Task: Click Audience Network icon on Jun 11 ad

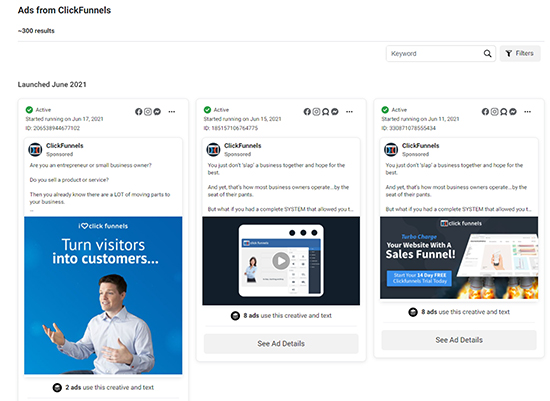Action: pyautogui.click(x=504, y=112)
